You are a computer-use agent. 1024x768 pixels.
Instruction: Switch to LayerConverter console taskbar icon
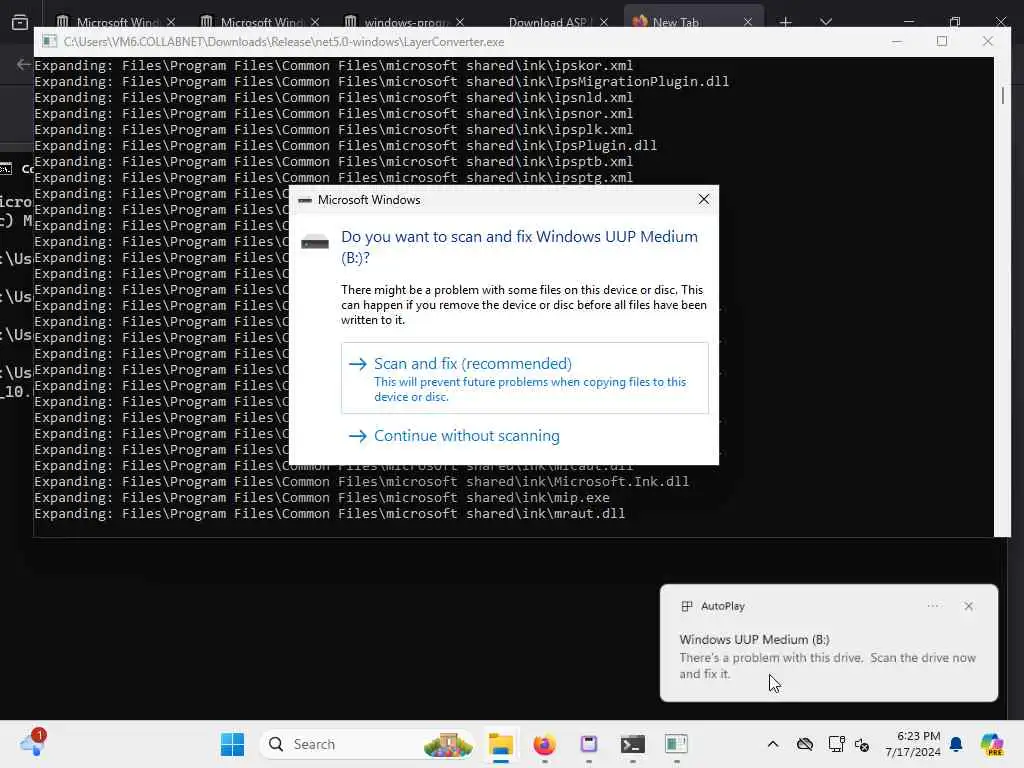click(x=676, y=744)
